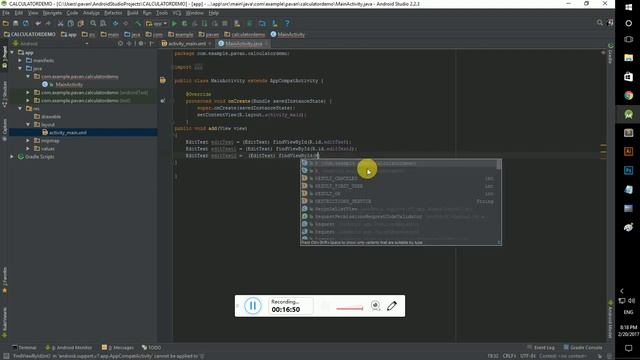Viewport: 640px width, 360px height.
Task: Click CALCULATORDEMO in the navigation breadcrumb
Action: coord(30,34)
